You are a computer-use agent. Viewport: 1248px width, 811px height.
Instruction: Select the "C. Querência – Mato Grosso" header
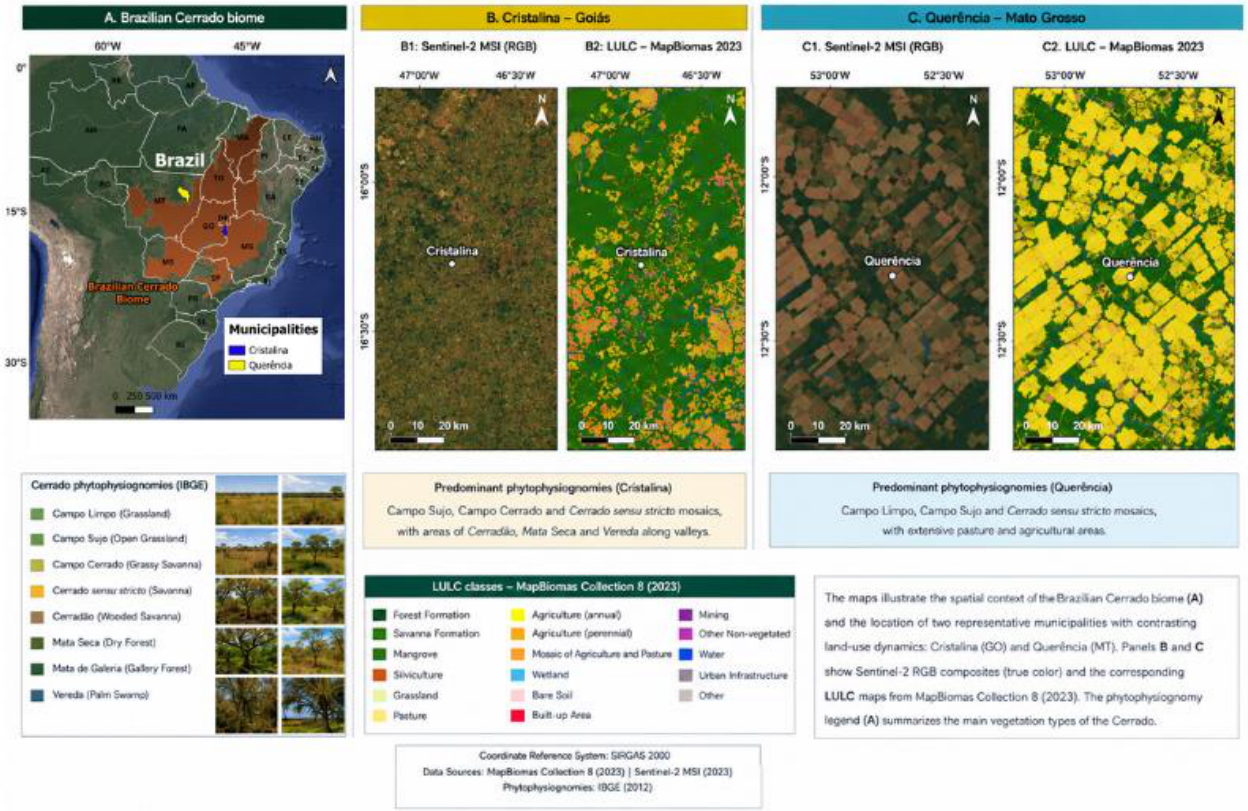tap(1000, 16)
